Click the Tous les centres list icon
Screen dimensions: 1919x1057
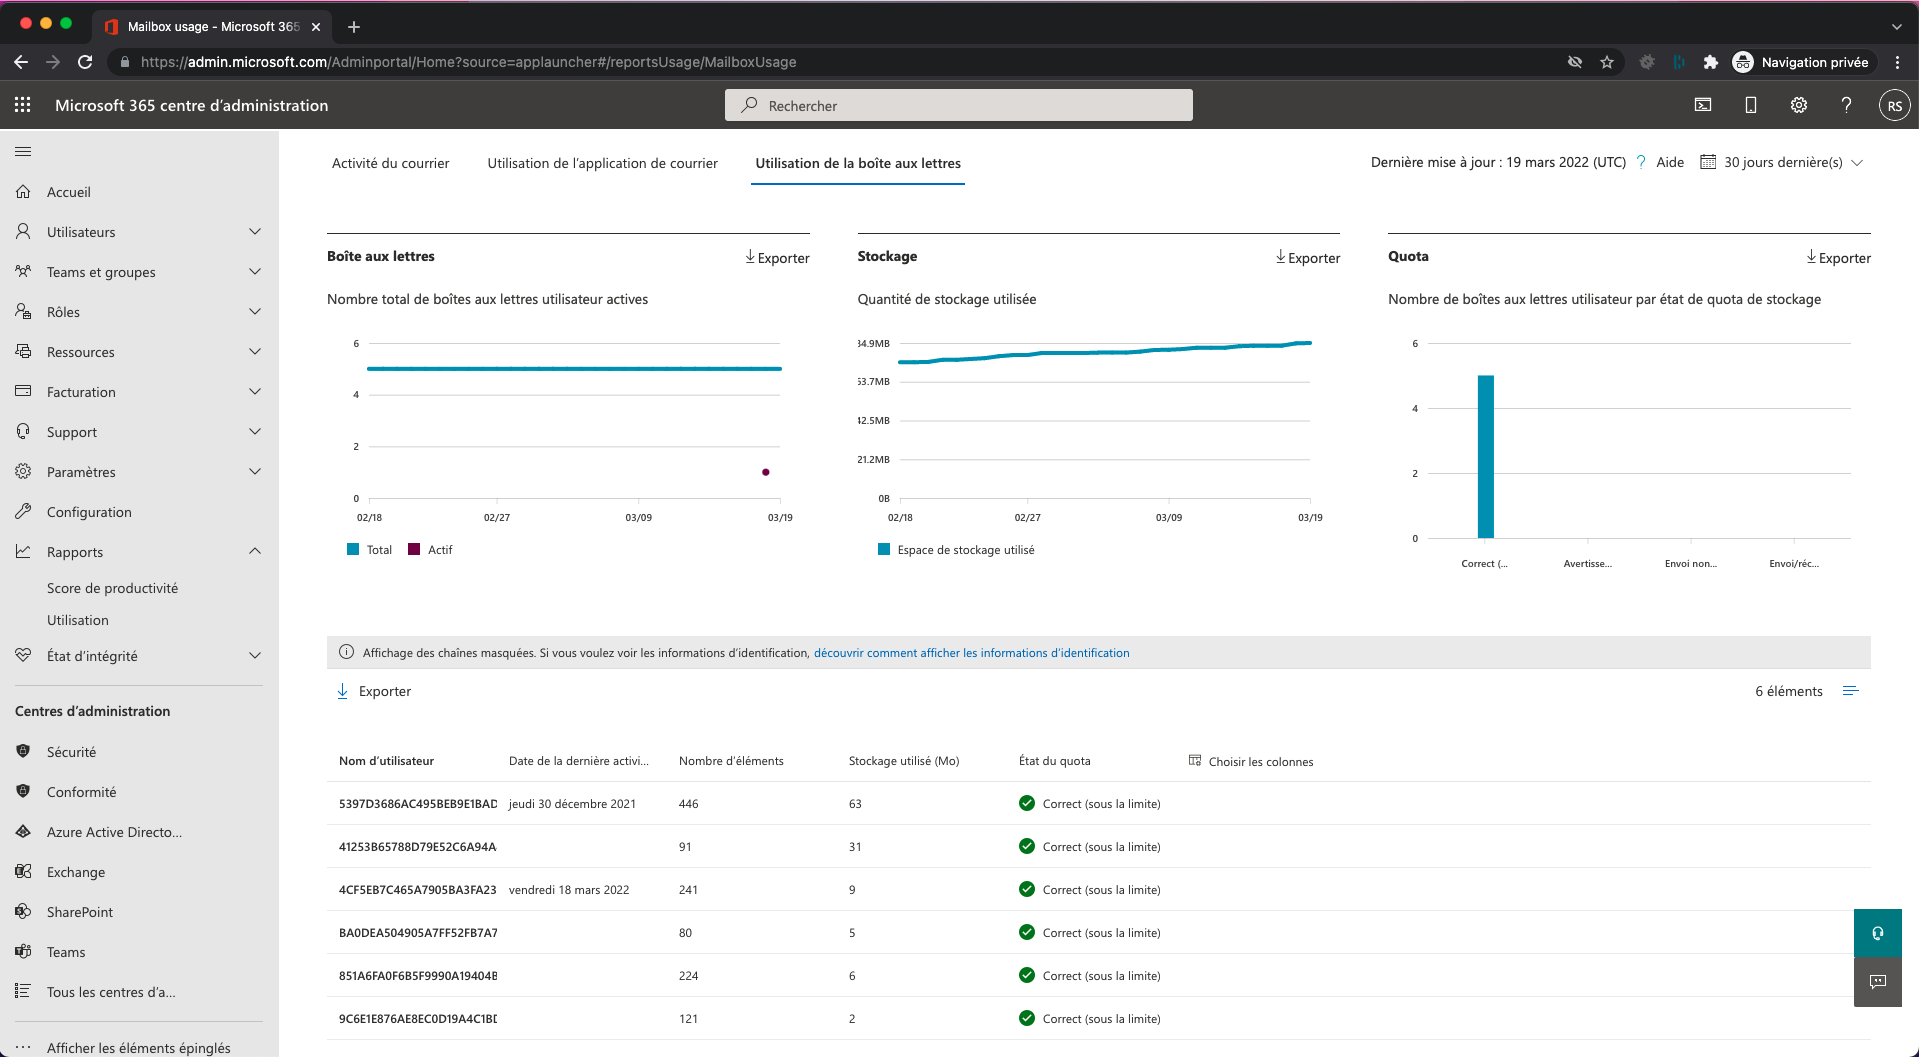(x=23, y=992)
